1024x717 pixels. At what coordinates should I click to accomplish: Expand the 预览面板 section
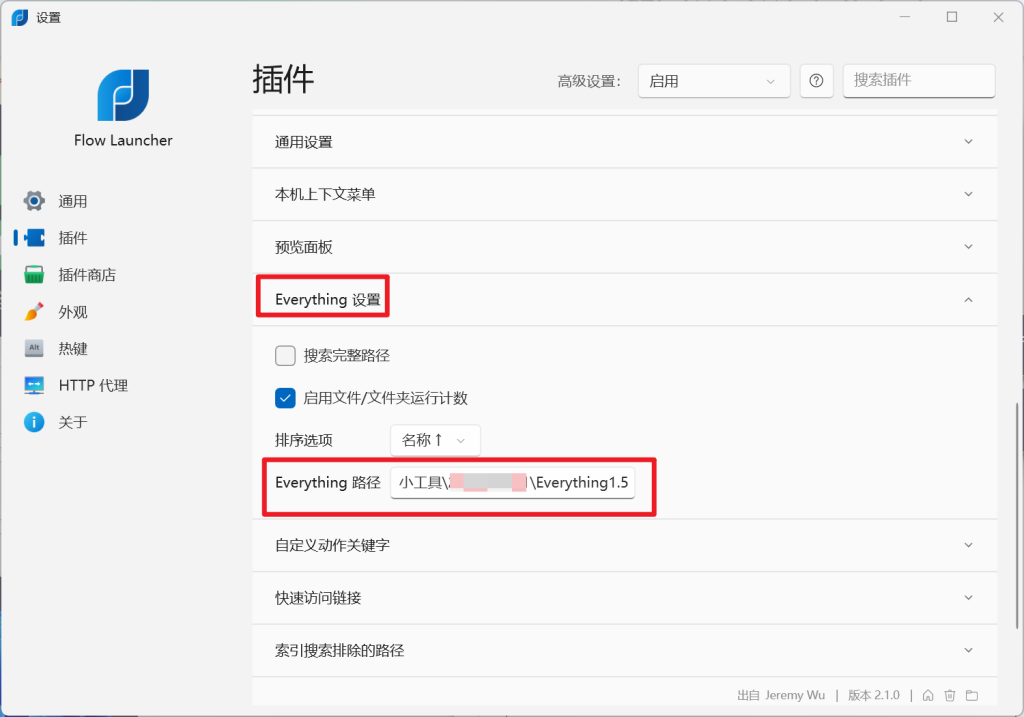pos(624,247)
